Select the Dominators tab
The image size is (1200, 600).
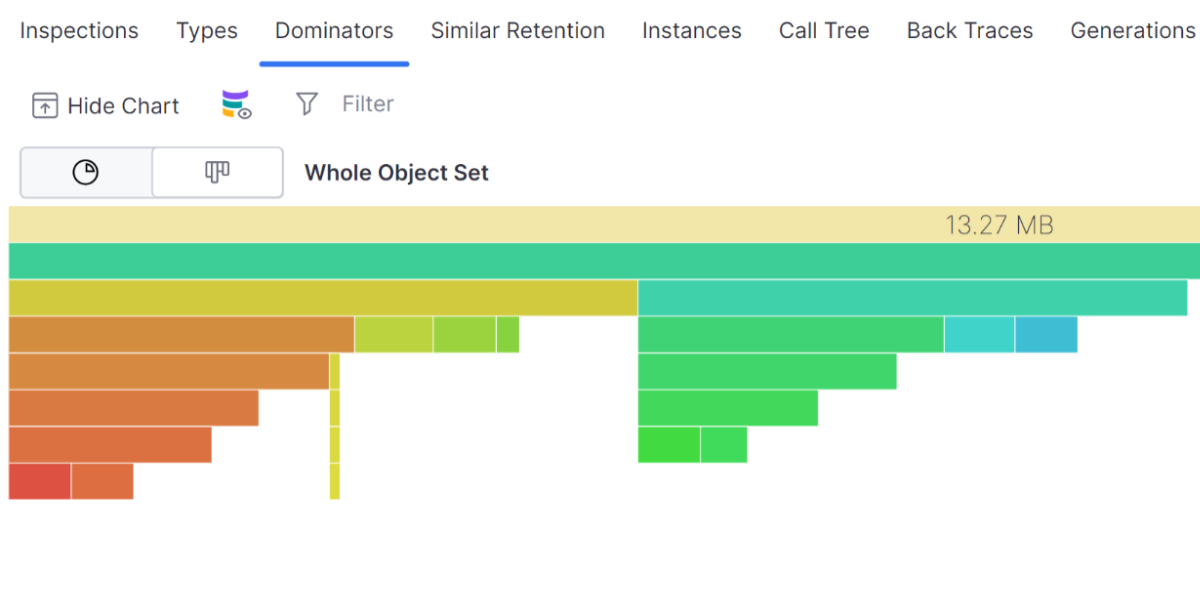click(334, 31)
